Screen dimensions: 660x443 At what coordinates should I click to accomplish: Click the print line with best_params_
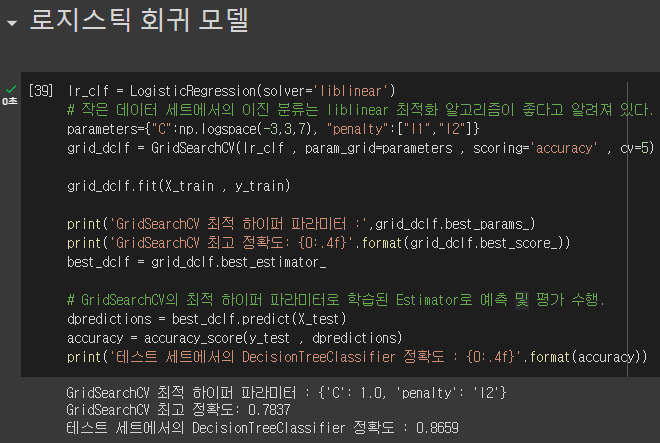[301, 224]
